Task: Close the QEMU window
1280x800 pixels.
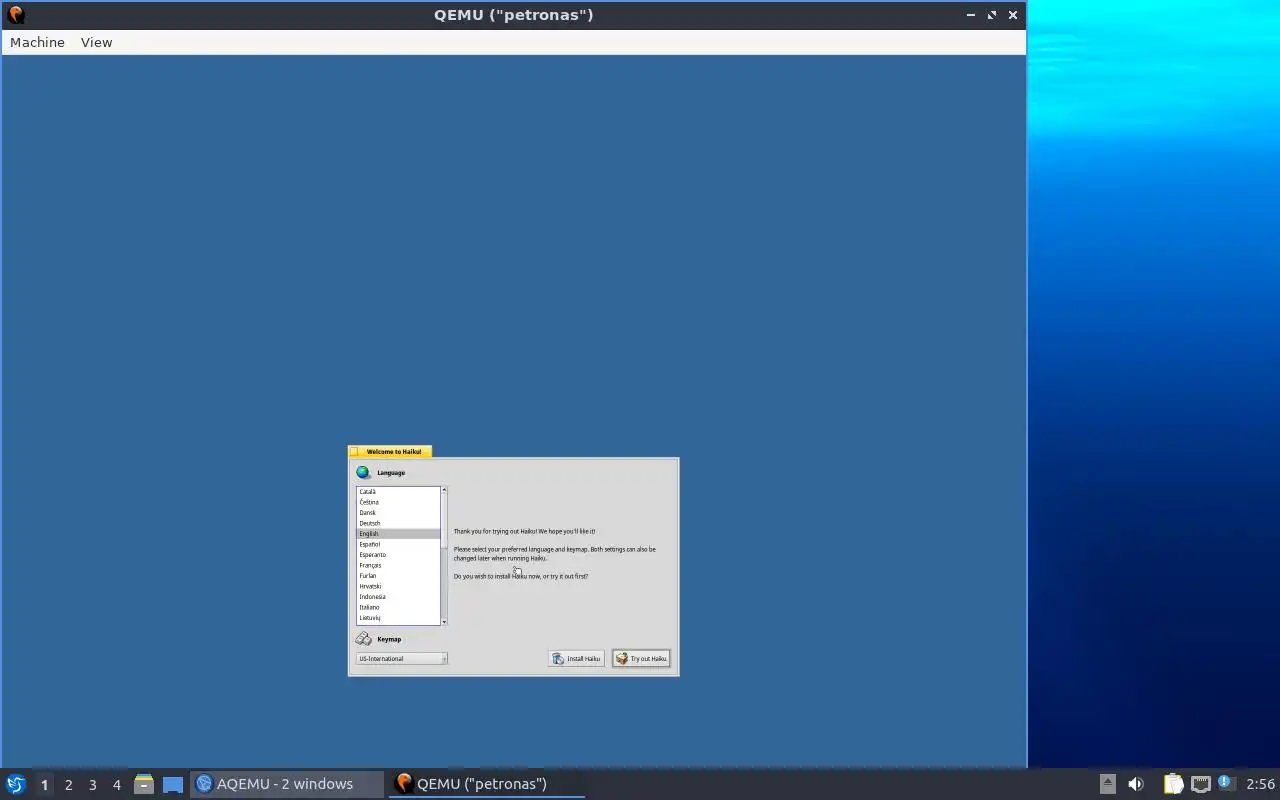Action: coord(1013,15)
